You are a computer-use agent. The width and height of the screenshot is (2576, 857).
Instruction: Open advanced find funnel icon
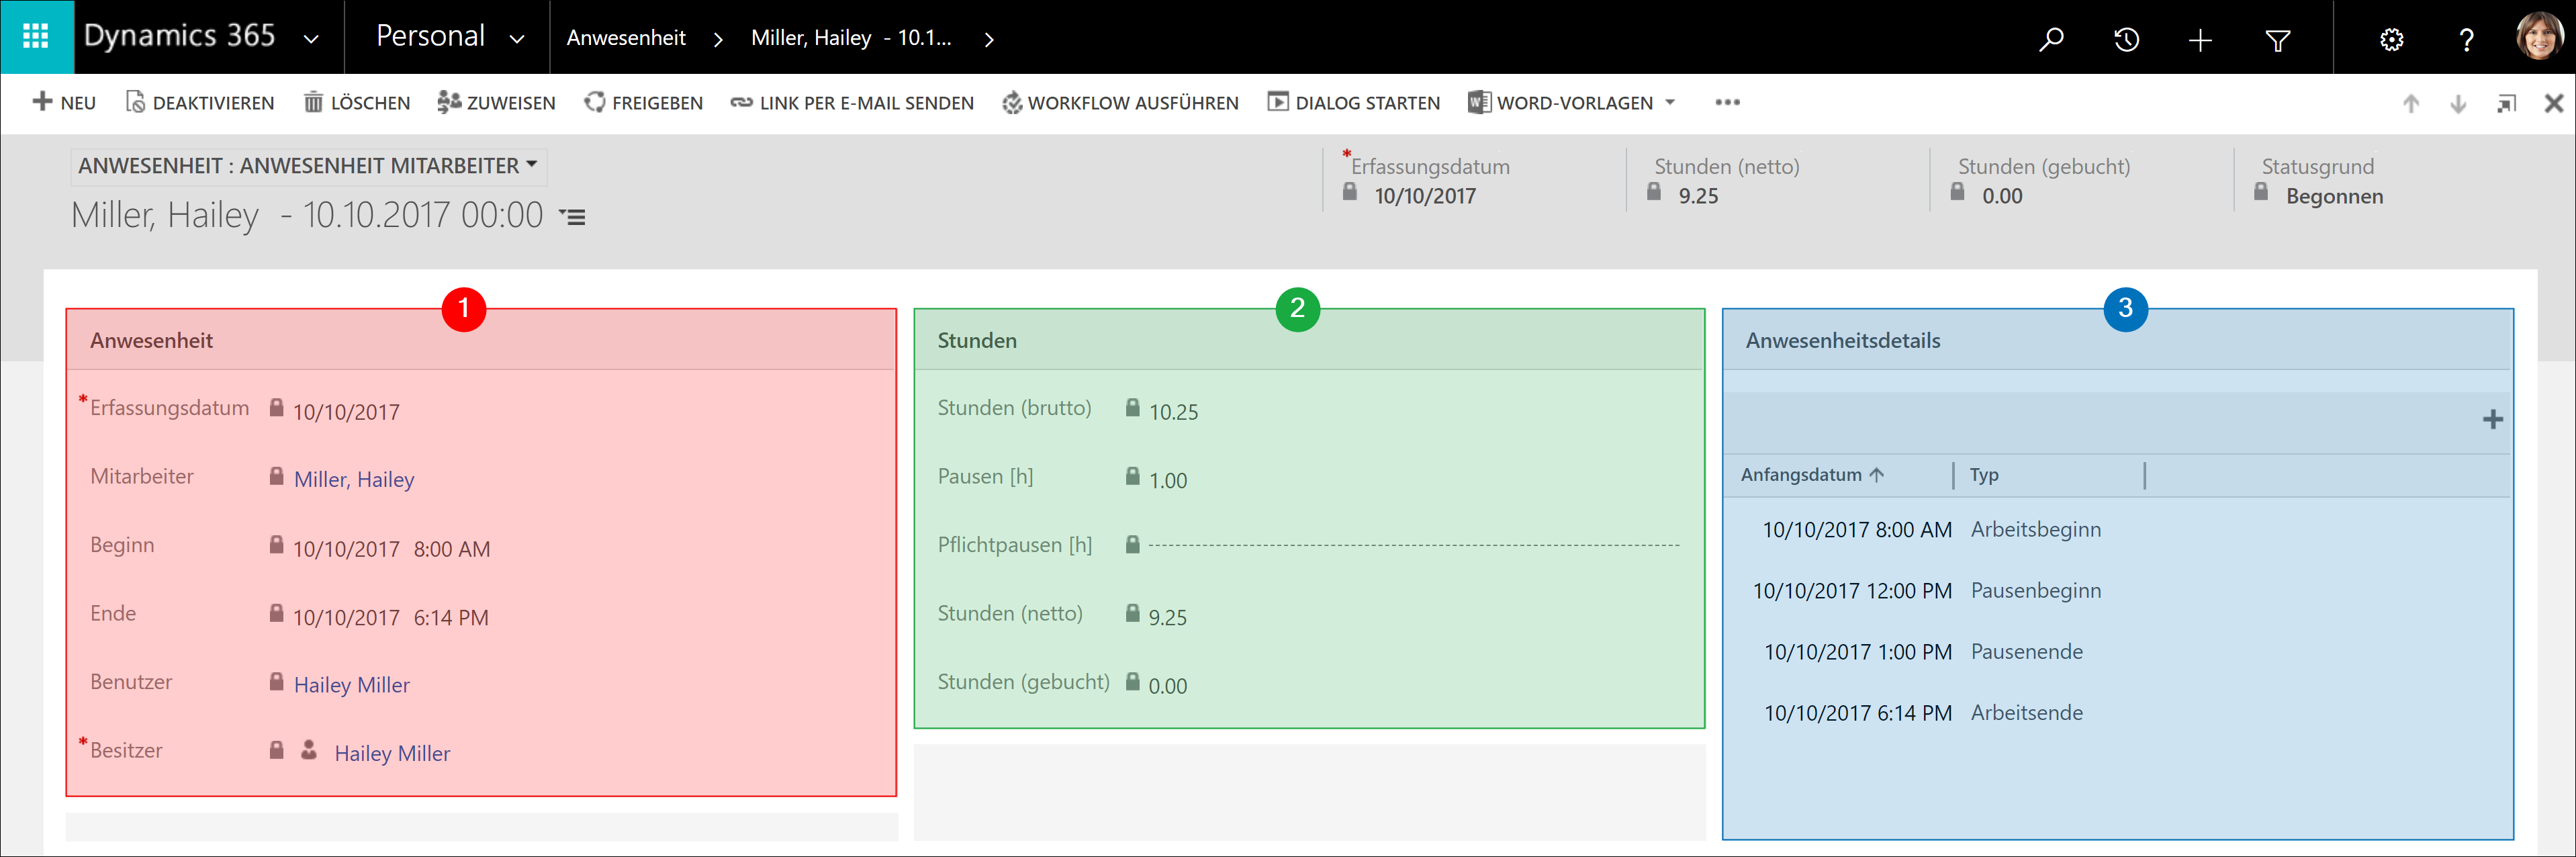coord(2277,40)
